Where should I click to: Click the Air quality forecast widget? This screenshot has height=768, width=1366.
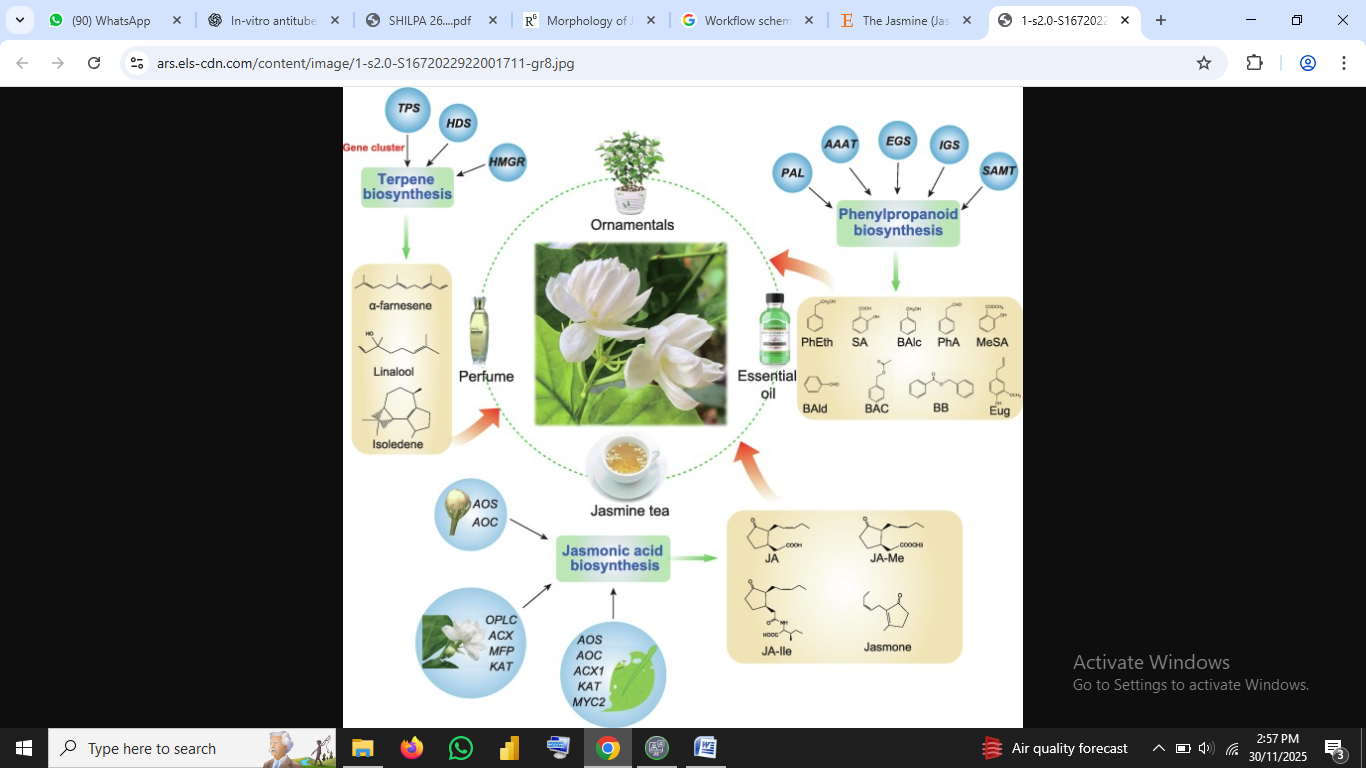[1055, 748]
